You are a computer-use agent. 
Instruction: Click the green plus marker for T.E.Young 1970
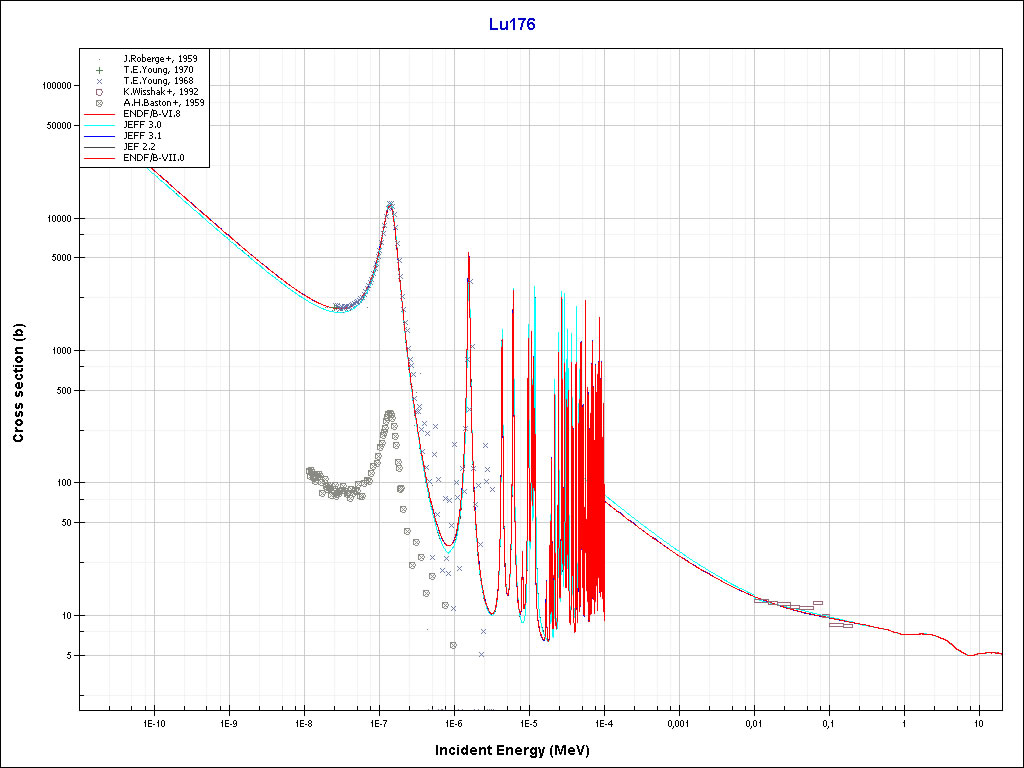(x=99, y=70)
